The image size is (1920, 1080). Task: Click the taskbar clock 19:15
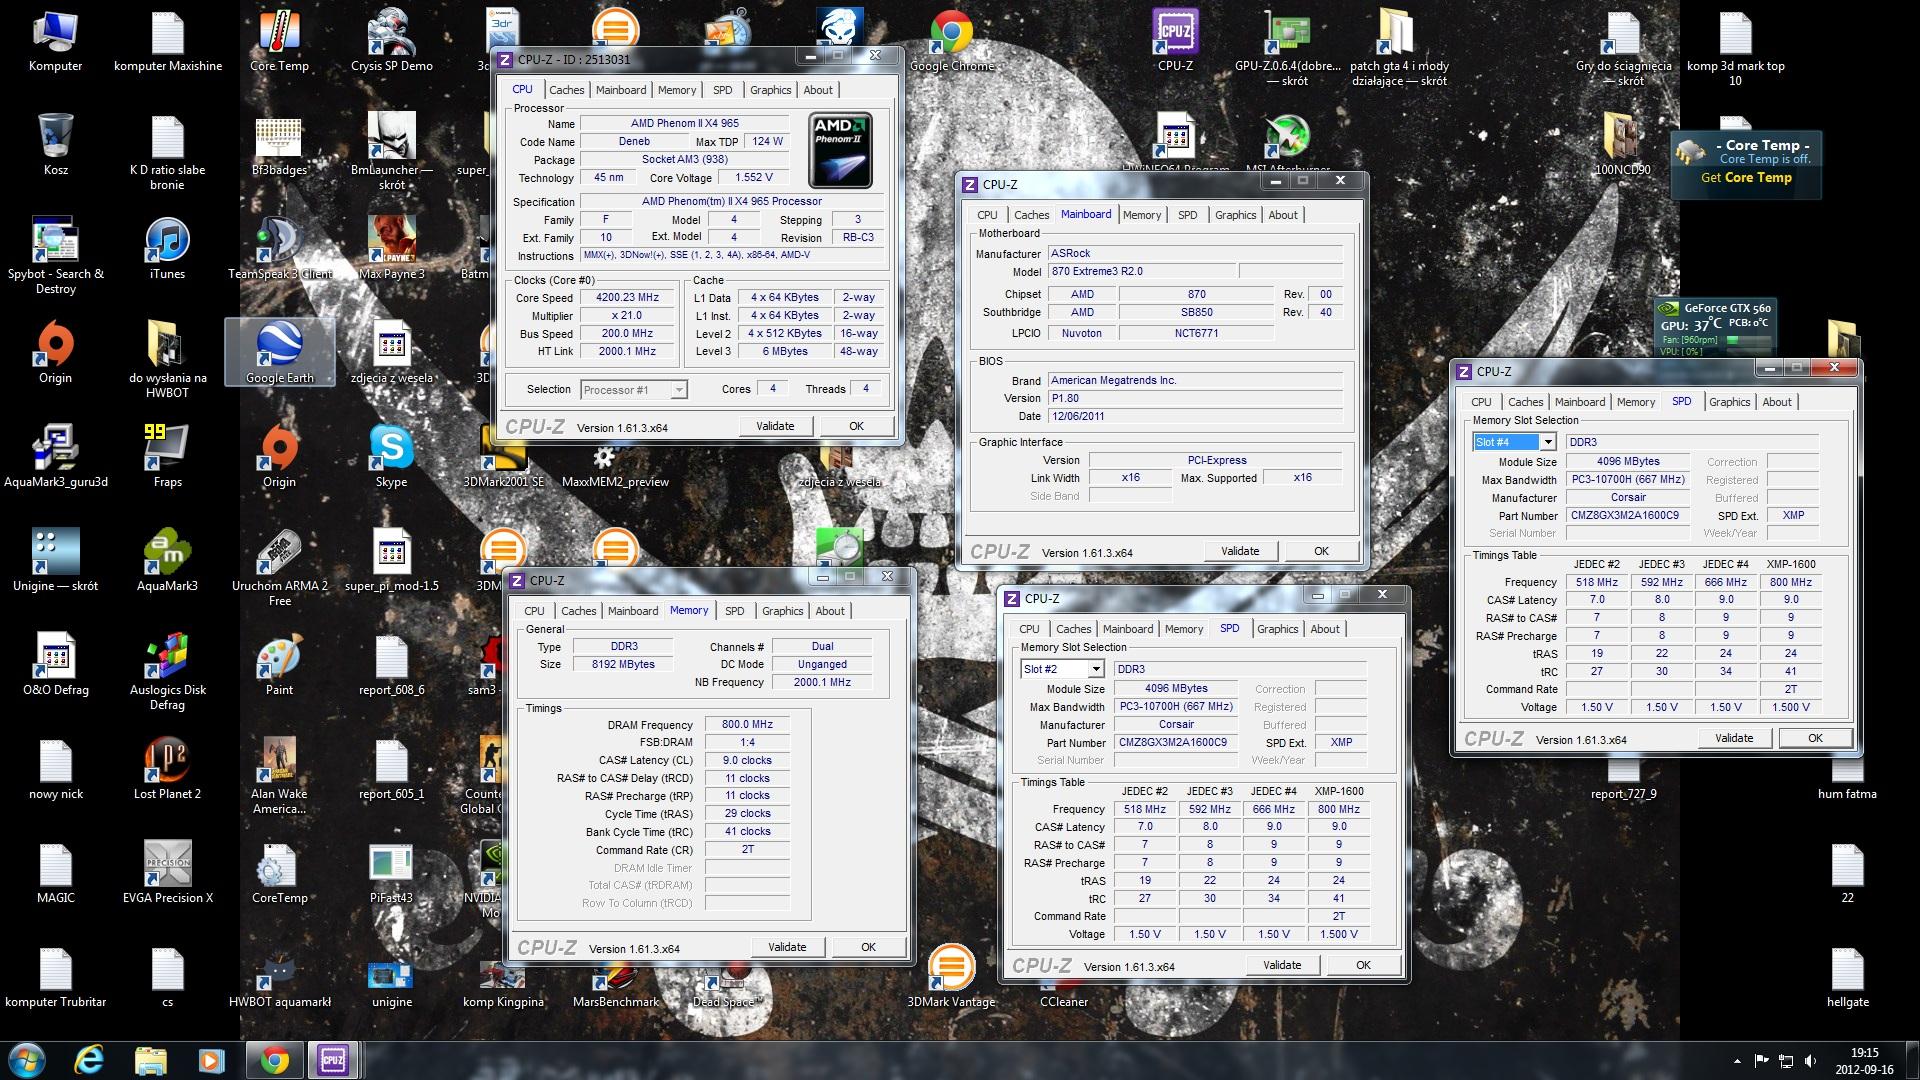click(x=1863, y=1060)
